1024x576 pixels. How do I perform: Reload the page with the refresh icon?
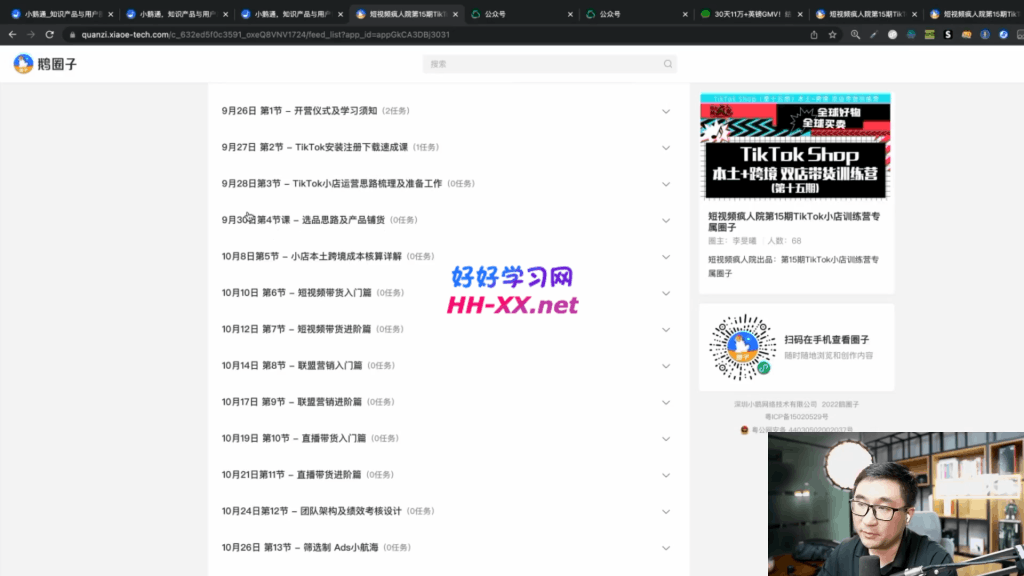coord(50,35)
